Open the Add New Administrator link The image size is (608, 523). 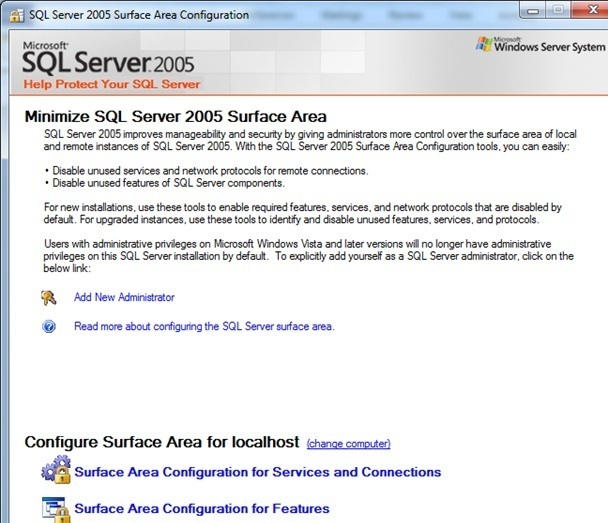click(x=124, y=297)
